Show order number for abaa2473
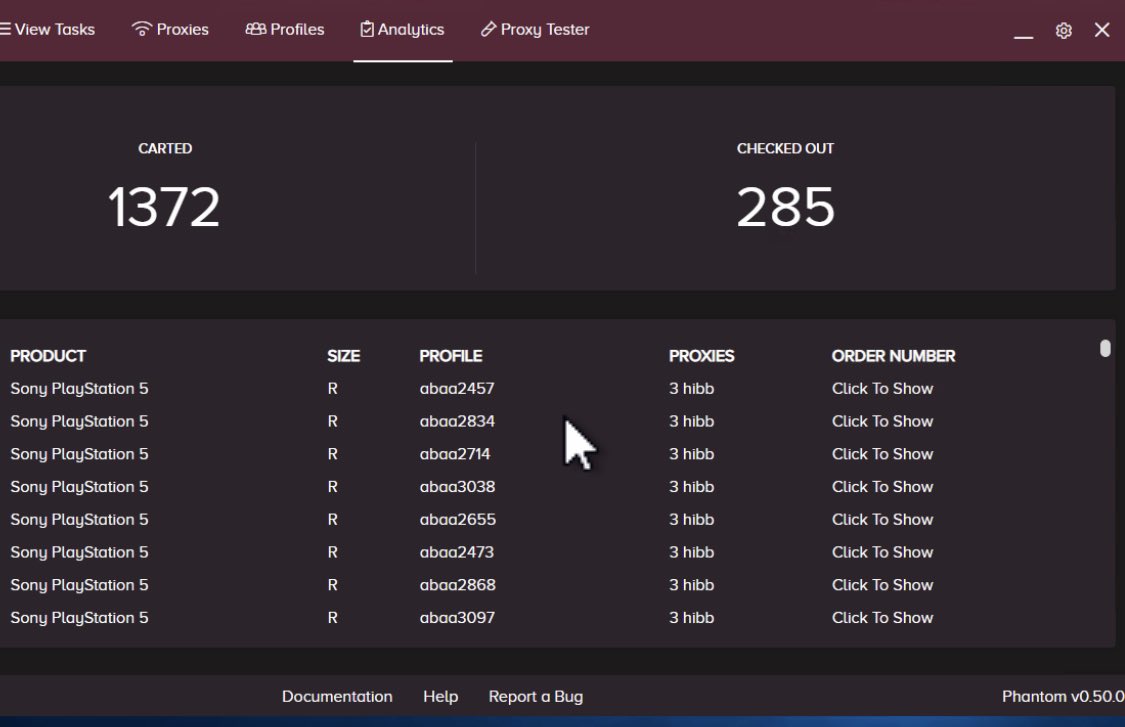 click(882, 553)
